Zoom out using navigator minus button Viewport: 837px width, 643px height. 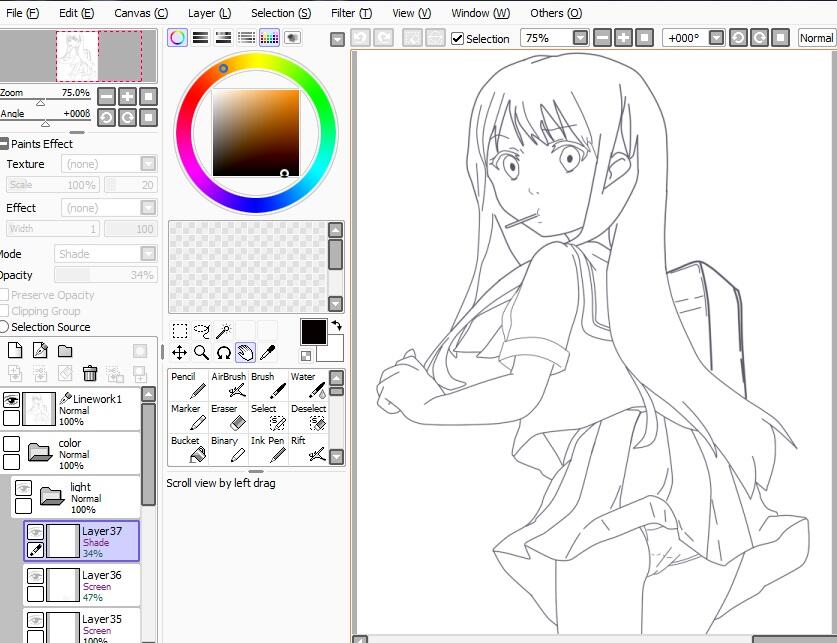click(x=107, y=97)
